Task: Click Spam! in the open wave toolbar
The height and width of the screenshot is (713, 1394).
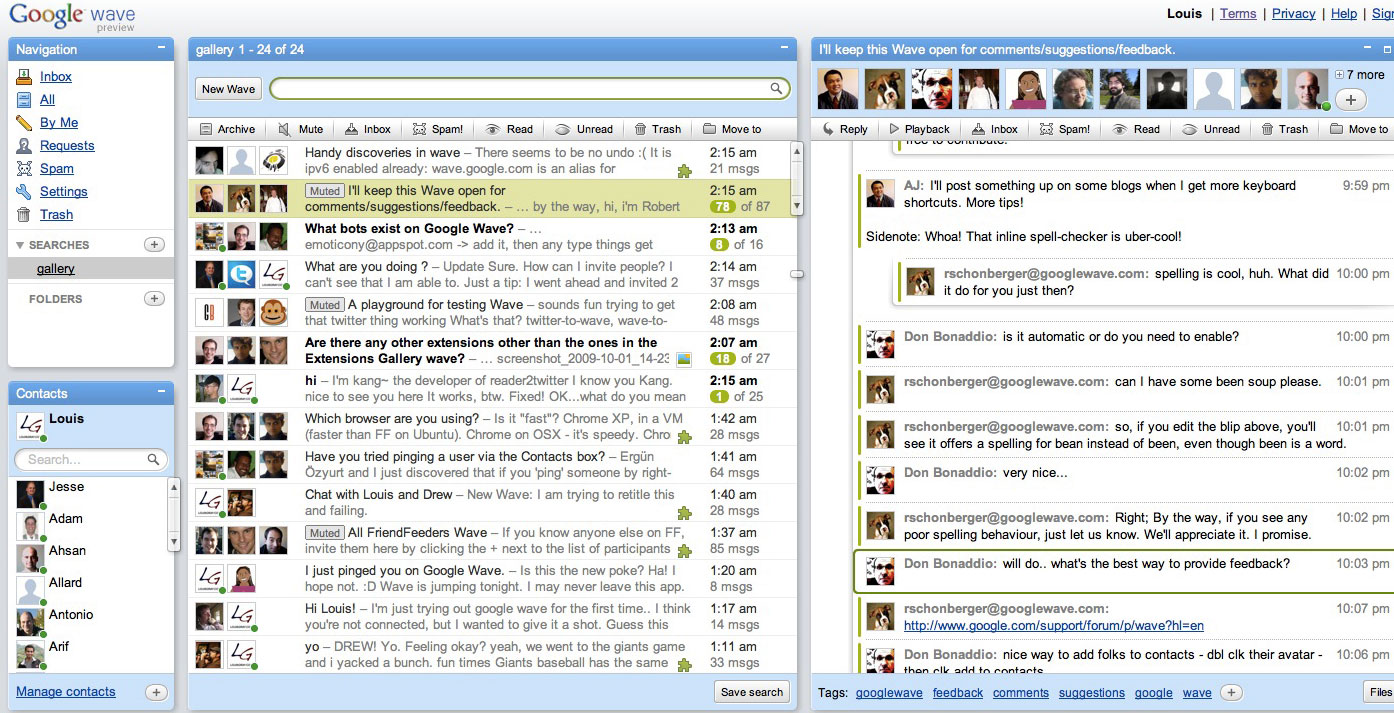Action: (x=1064, y=129)
